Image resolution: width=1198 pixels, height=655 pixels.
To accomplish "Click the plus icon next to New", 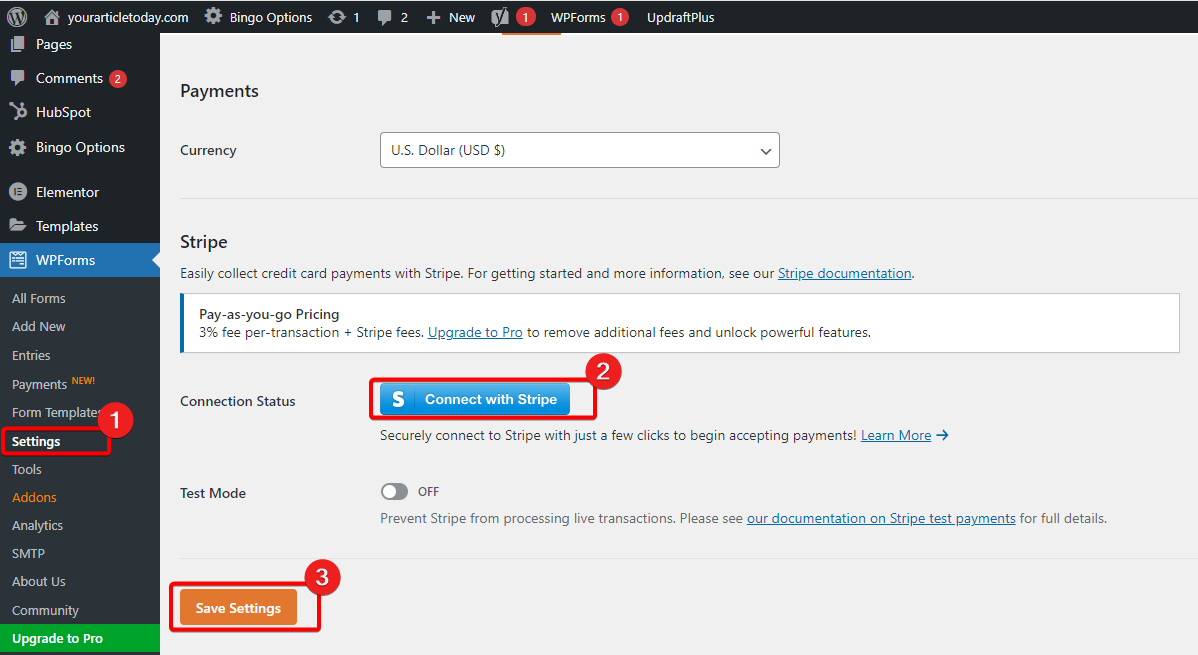I will pyautogui.click(x=433, y=17).
